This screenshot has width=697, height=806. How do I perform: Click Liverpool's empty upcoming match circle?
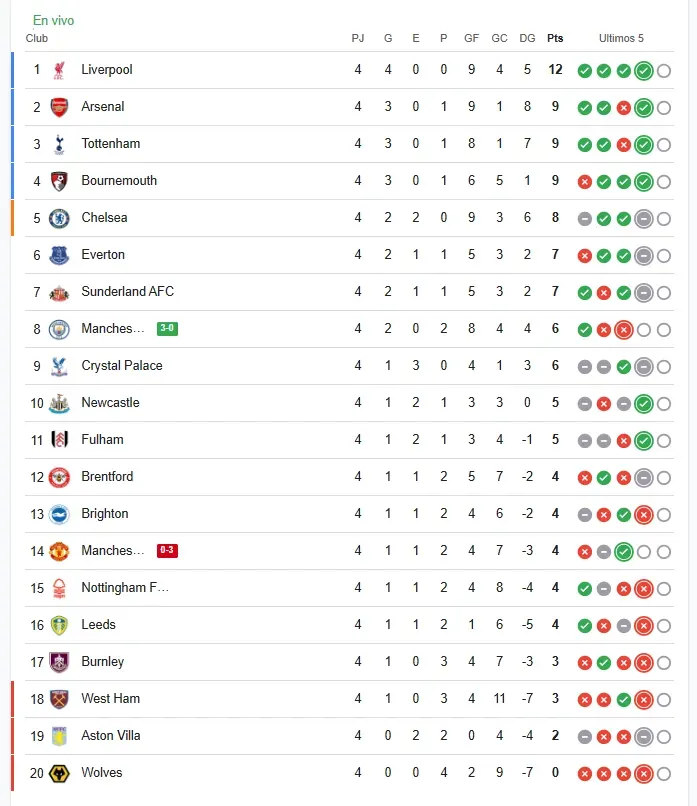(664, 71)
